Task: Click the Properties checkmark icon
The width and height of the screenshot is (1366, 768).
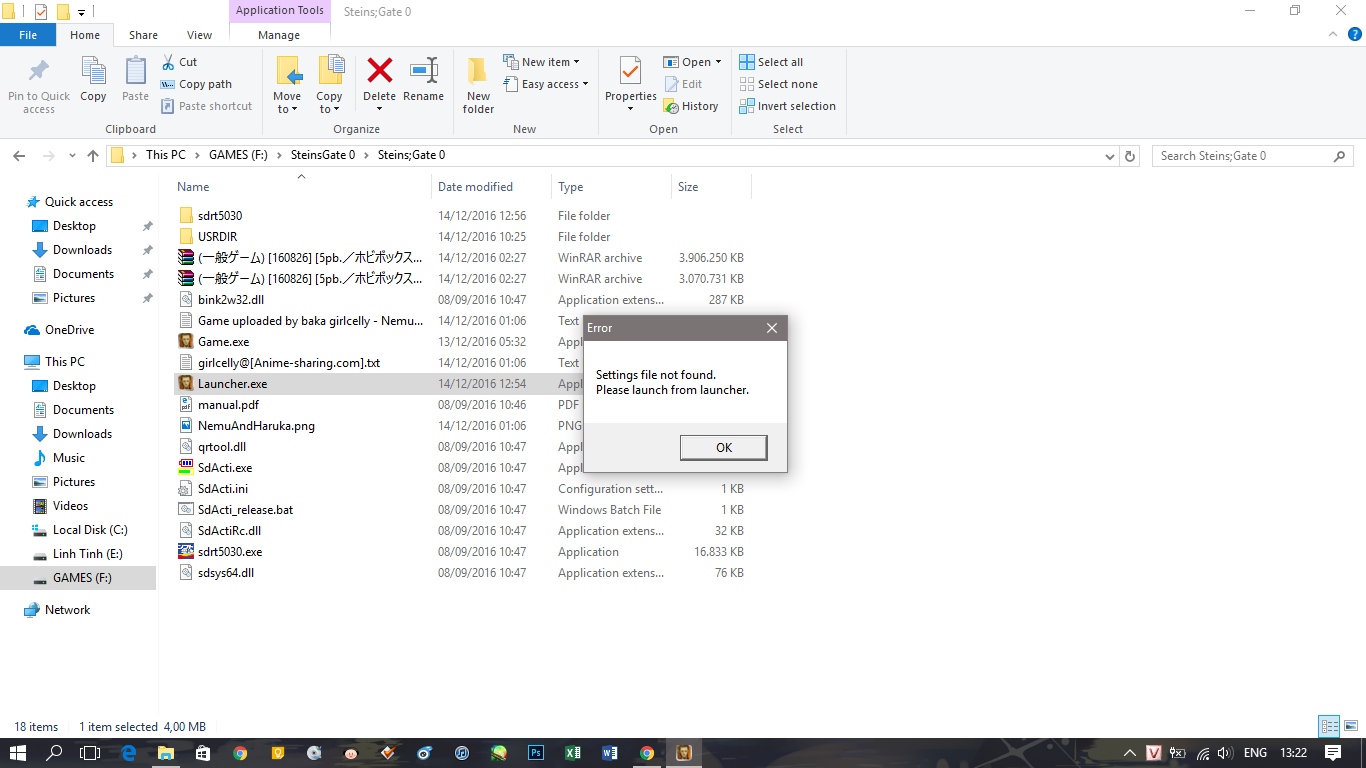Action: [x=630, y=70]
